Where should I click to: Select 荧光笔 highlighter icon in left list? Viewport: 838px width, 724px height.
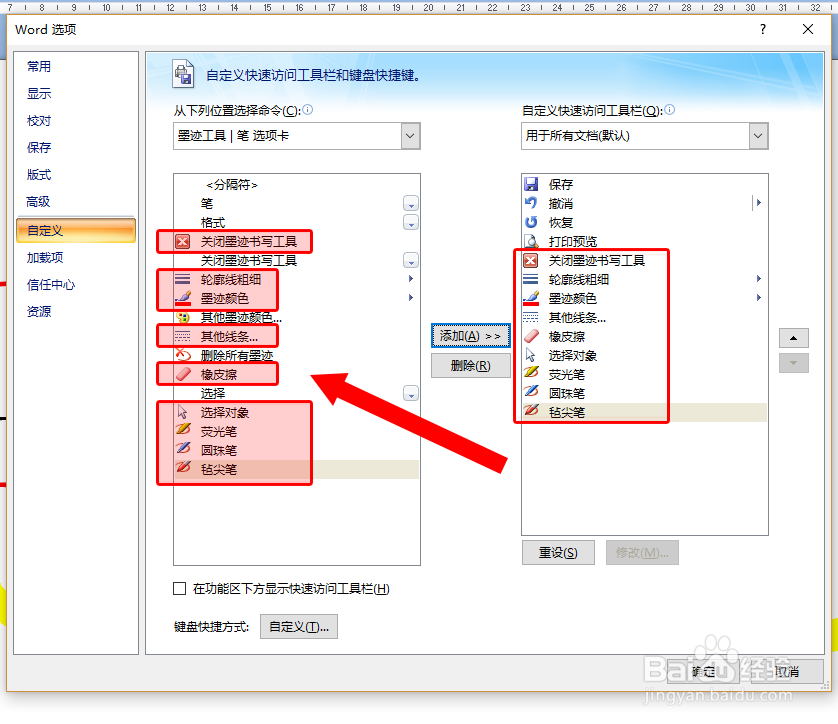(182, 431)
